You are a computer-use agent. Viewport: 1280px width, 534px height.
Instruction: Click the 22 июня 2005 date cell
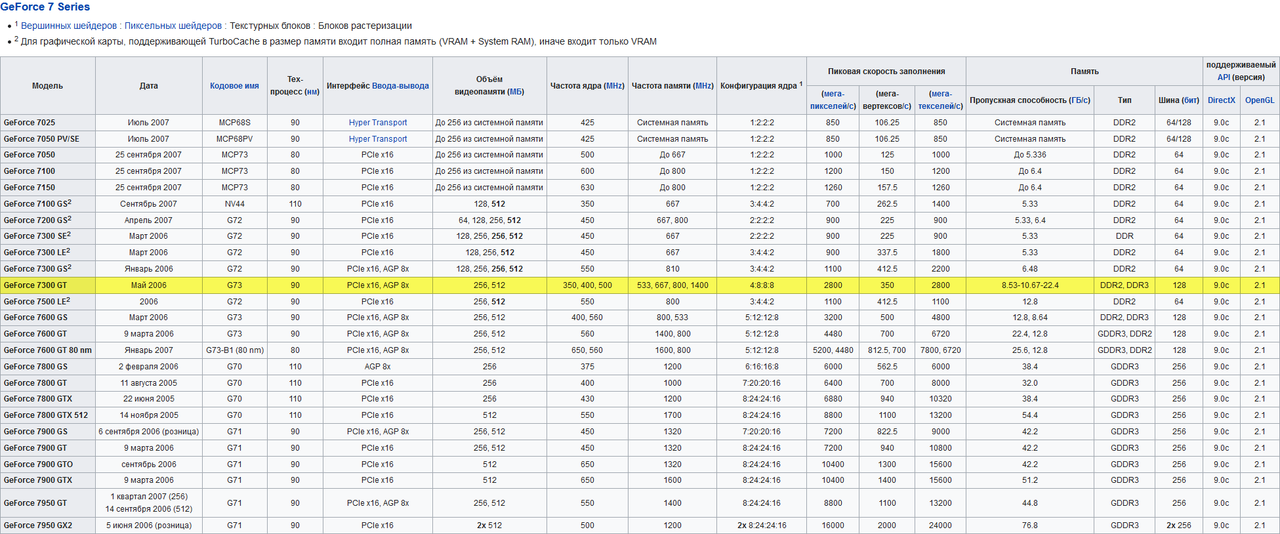(149, 398)
